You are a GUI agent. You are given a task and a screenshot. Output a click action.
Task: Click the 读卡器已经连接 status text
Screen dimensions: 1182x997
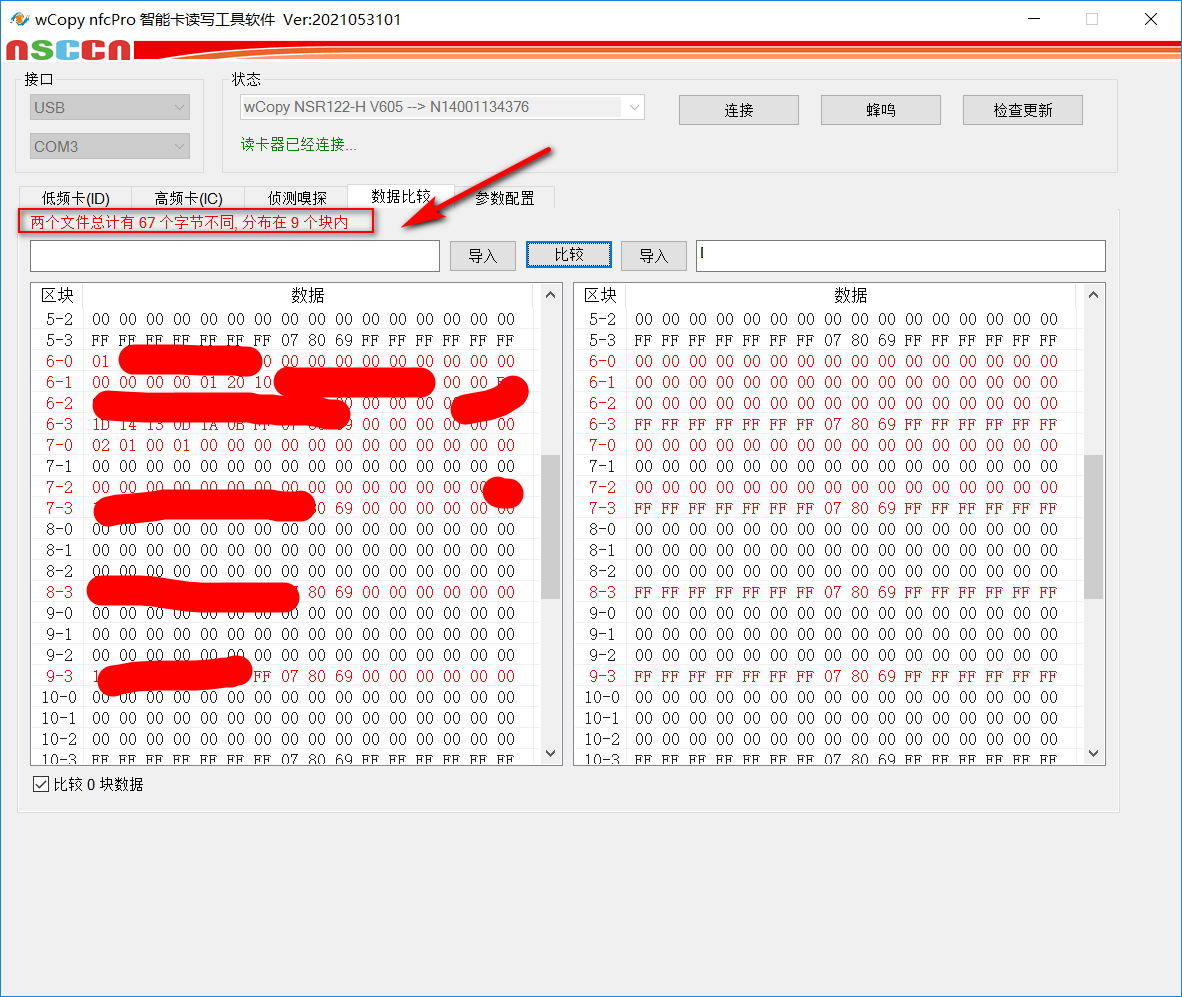pos(299,145)
